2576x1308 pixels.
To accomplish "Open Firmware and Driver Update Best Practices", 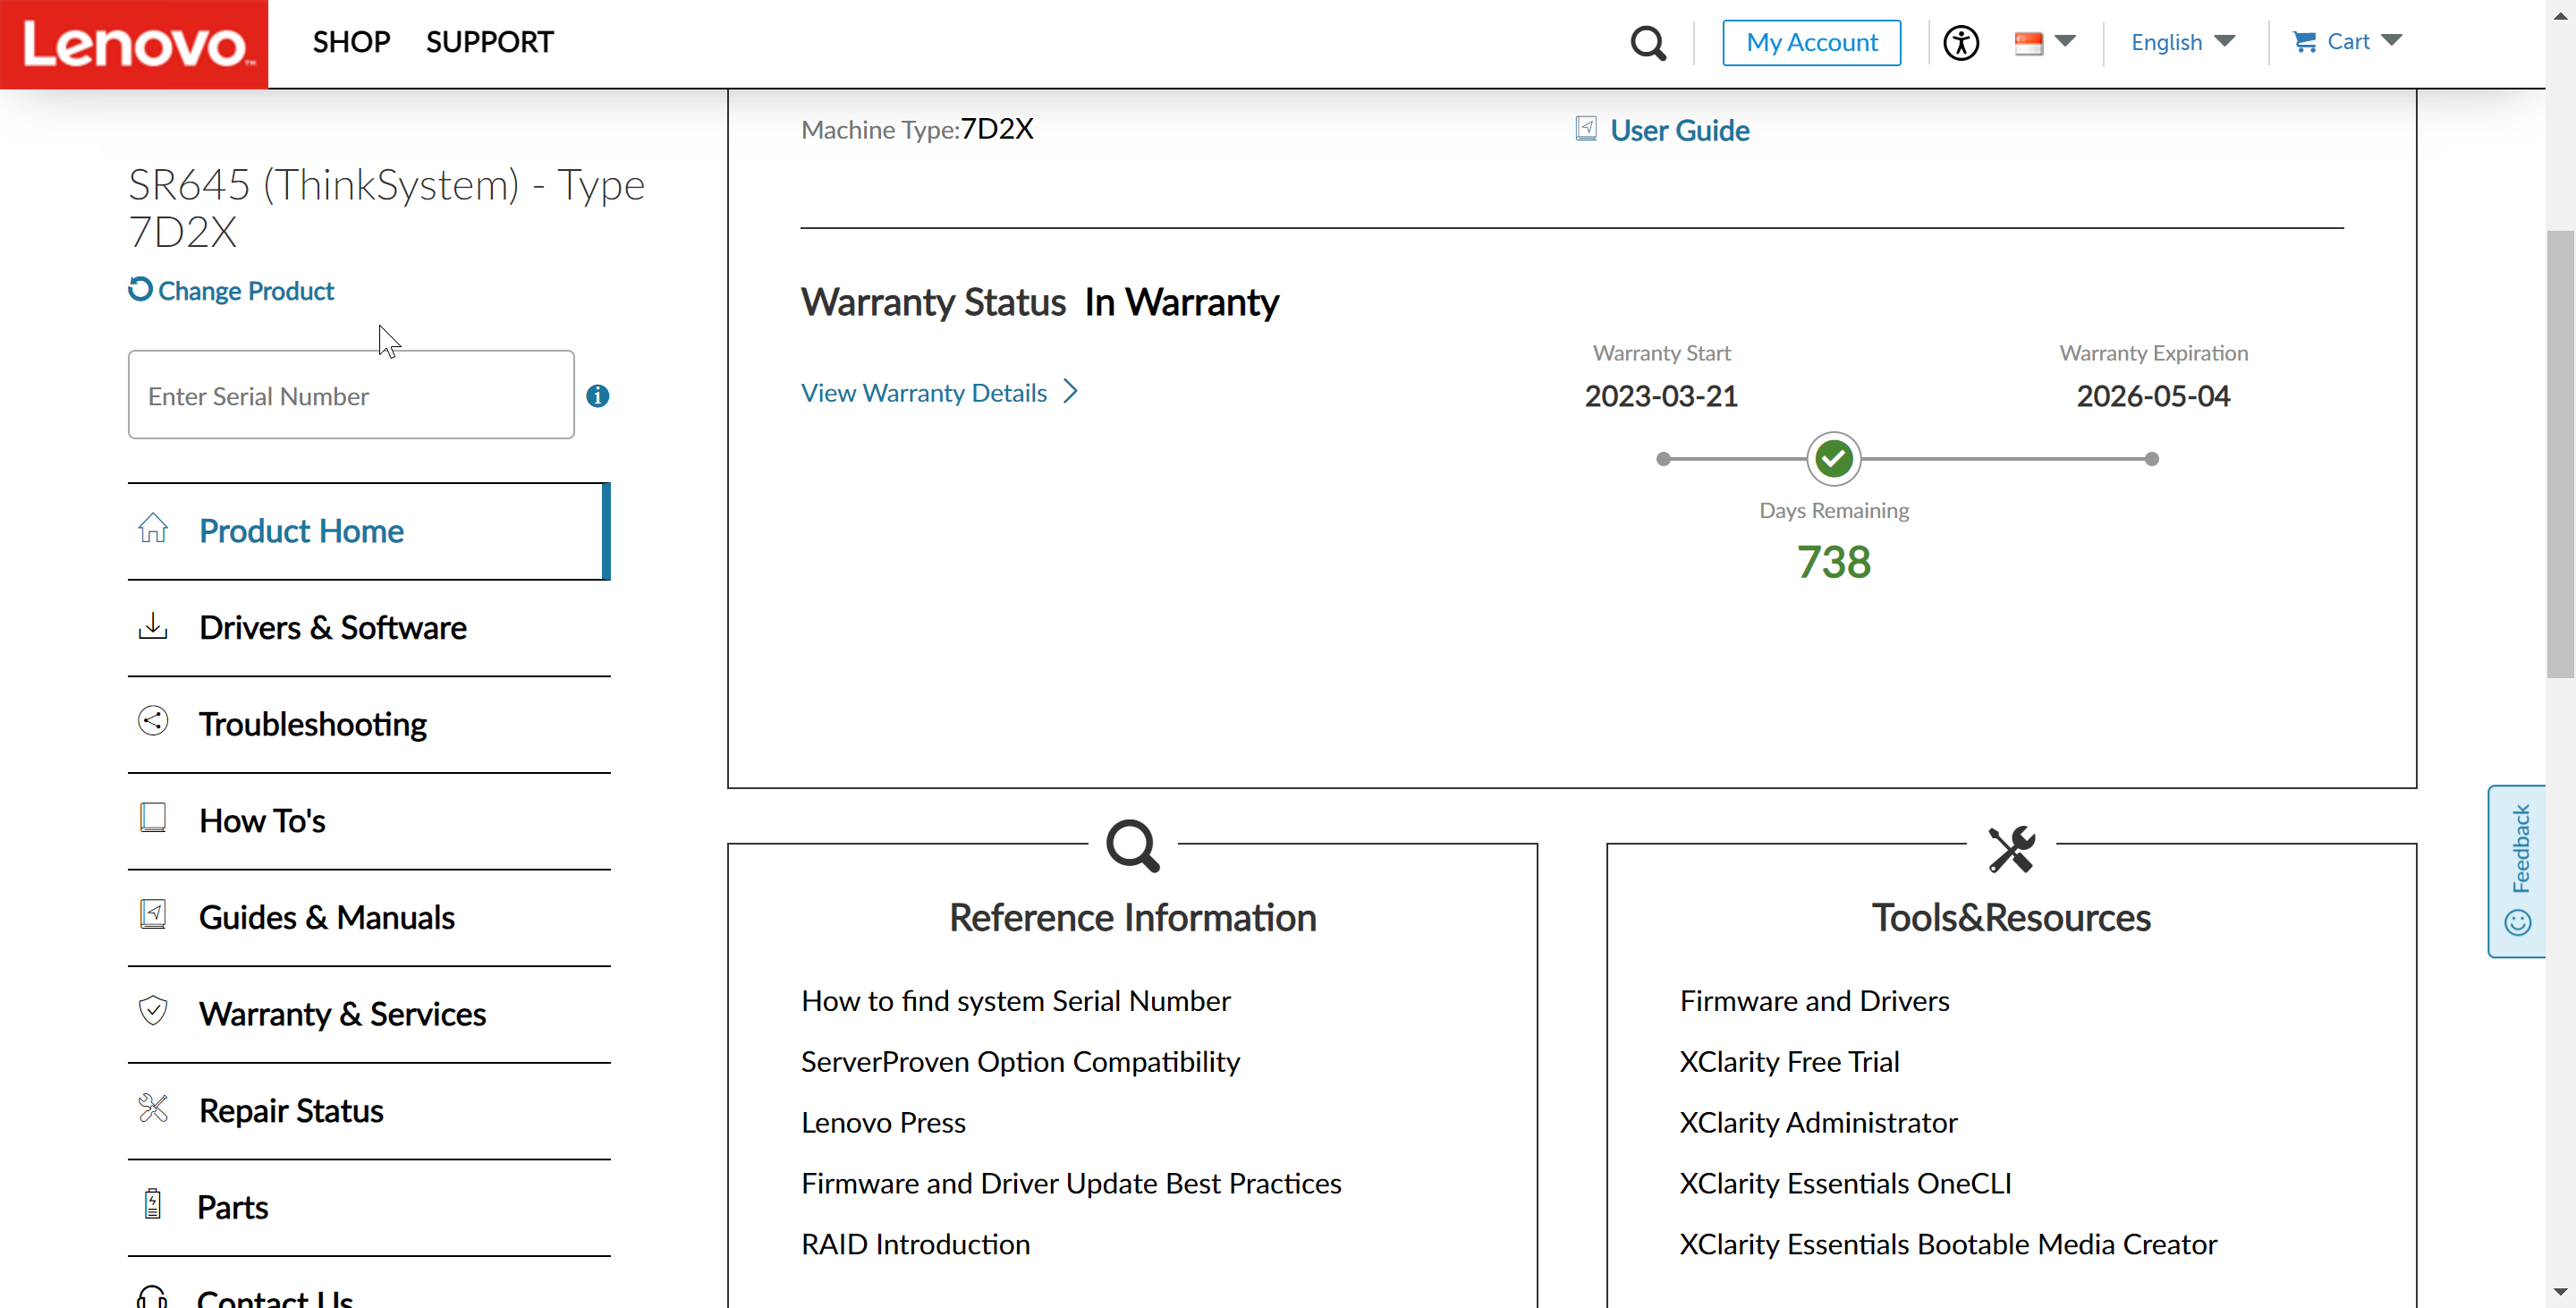I will coord(1071,1184).
